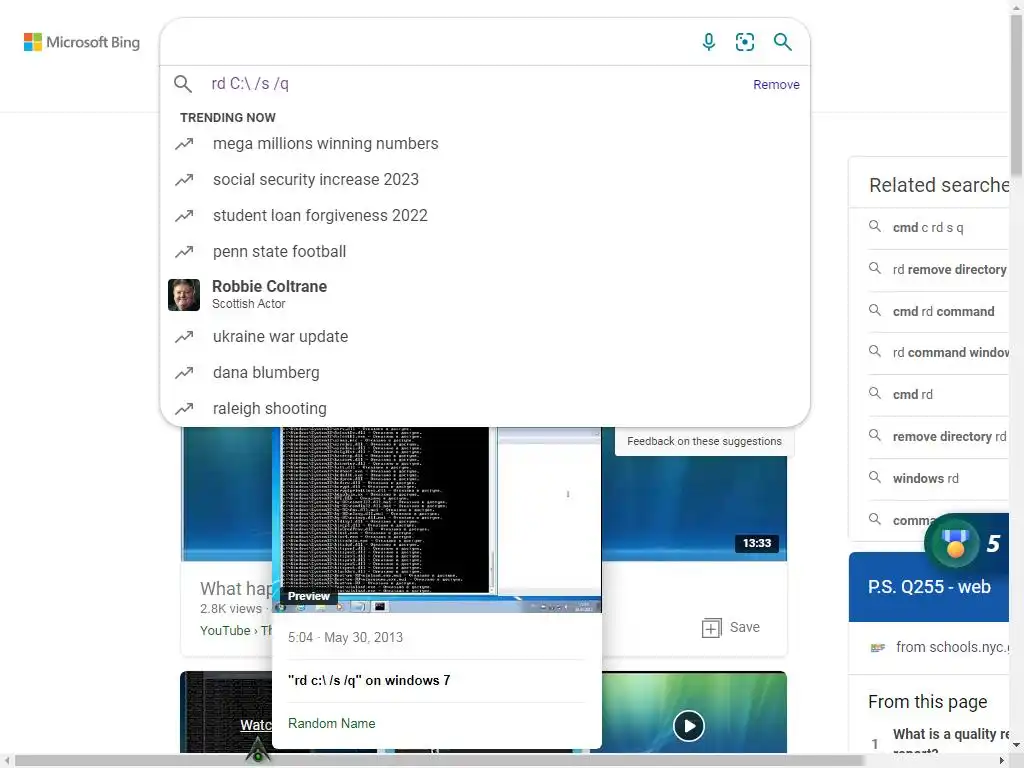
Task: Submit search with magnifier icon
Action: 782,42
